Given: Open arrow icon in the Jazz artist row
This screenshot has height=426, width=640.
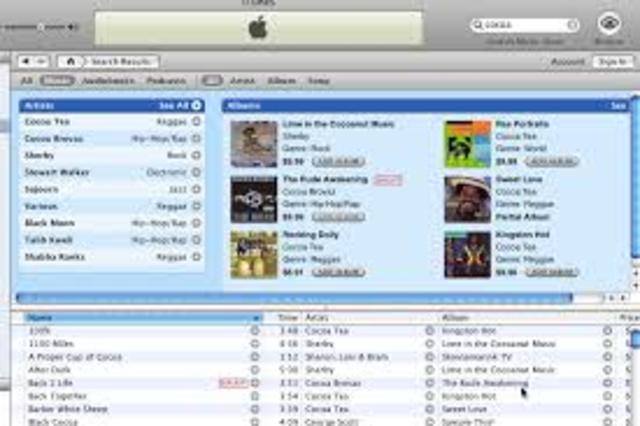Looking at the screenshot, I should (196, 189).
